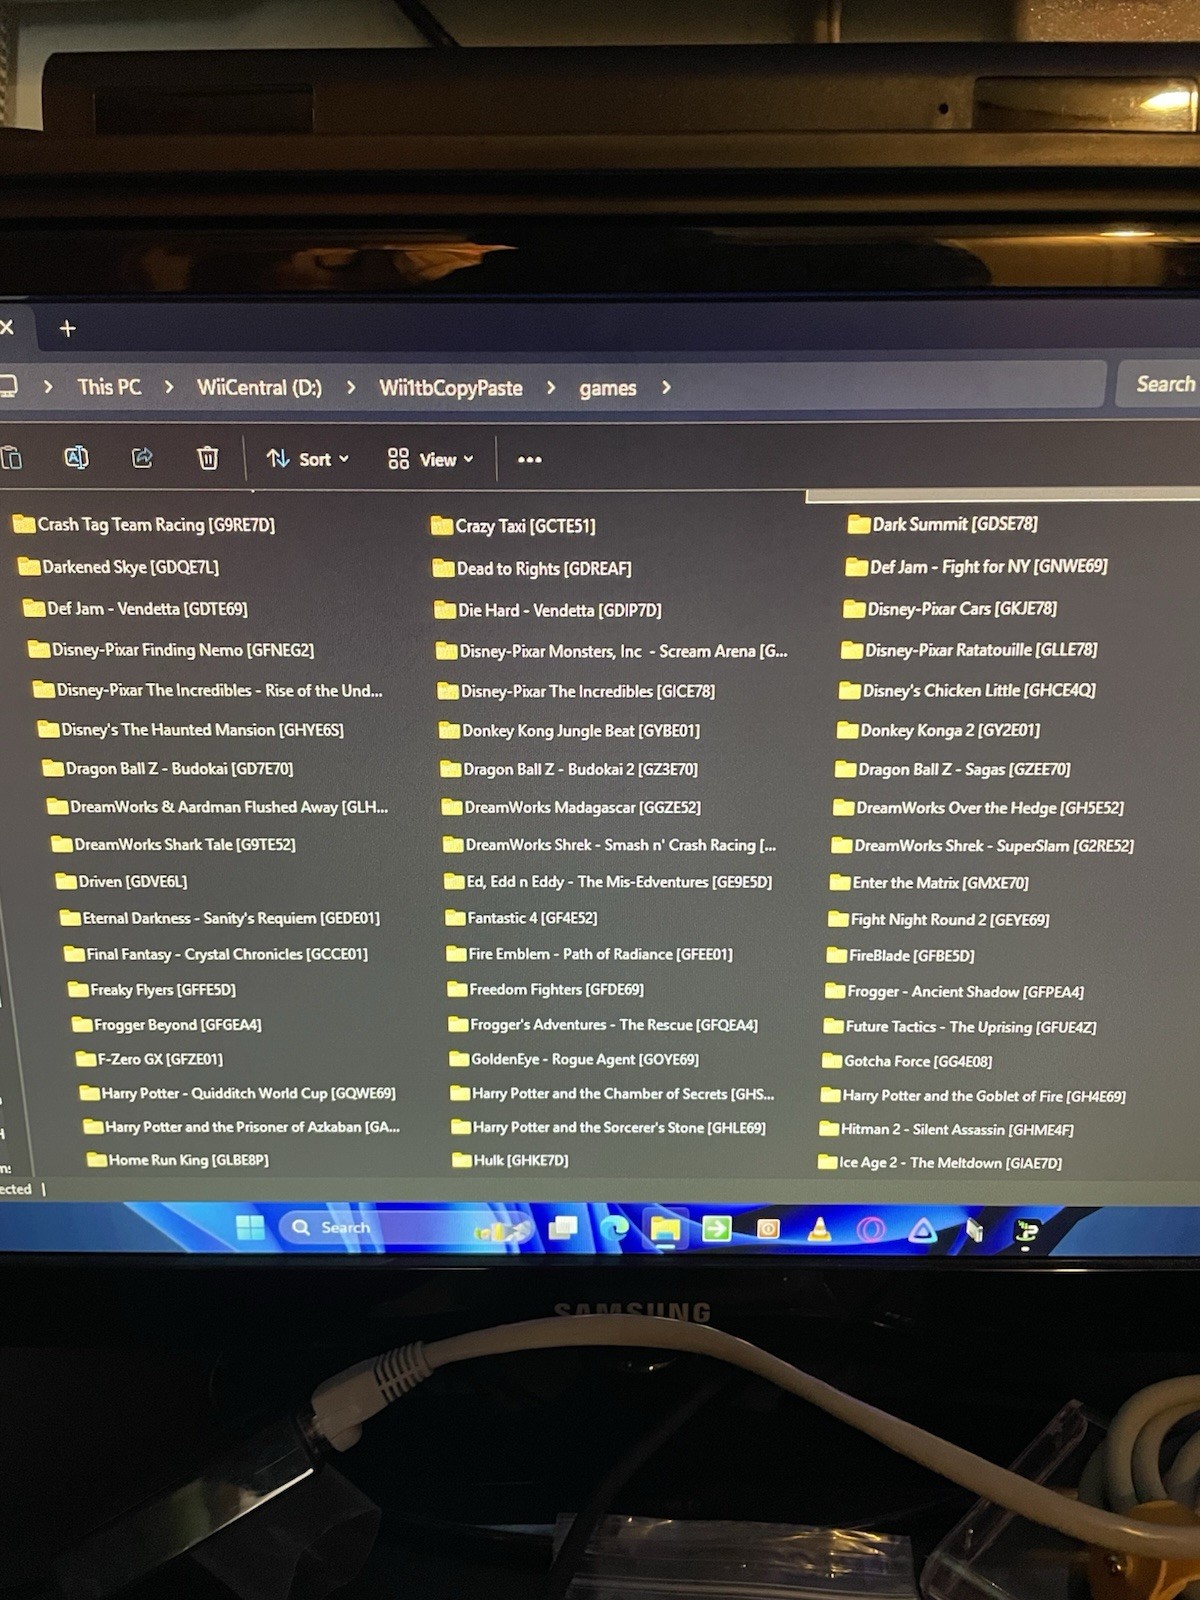The height and width of the screenshot is (1600, 1200).
Task: Launch Microsoft Edge from the taskbar
Action: click(x=613, y=1229)
